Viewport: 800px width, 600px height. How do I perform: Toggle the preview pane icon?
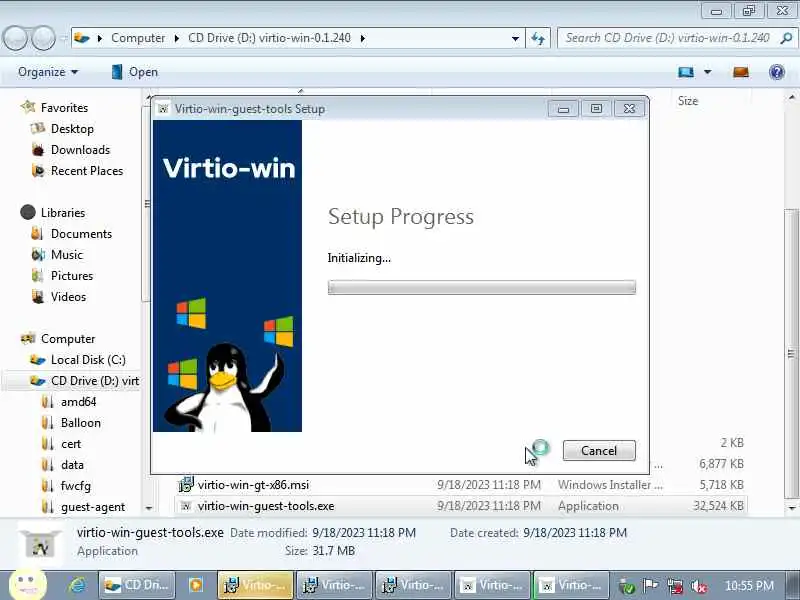pos(741,72)
